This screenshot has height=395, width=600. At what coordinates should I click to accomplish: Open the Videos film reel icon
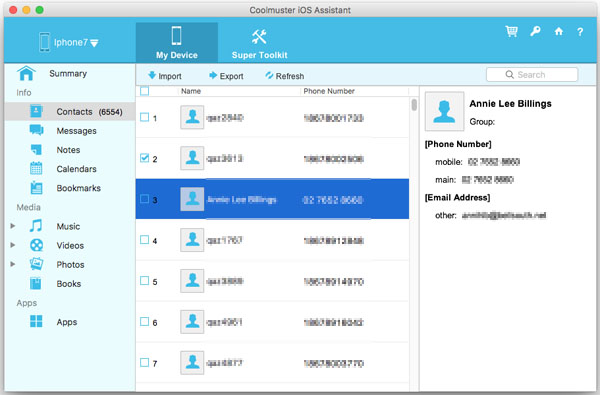click(36, 245)
